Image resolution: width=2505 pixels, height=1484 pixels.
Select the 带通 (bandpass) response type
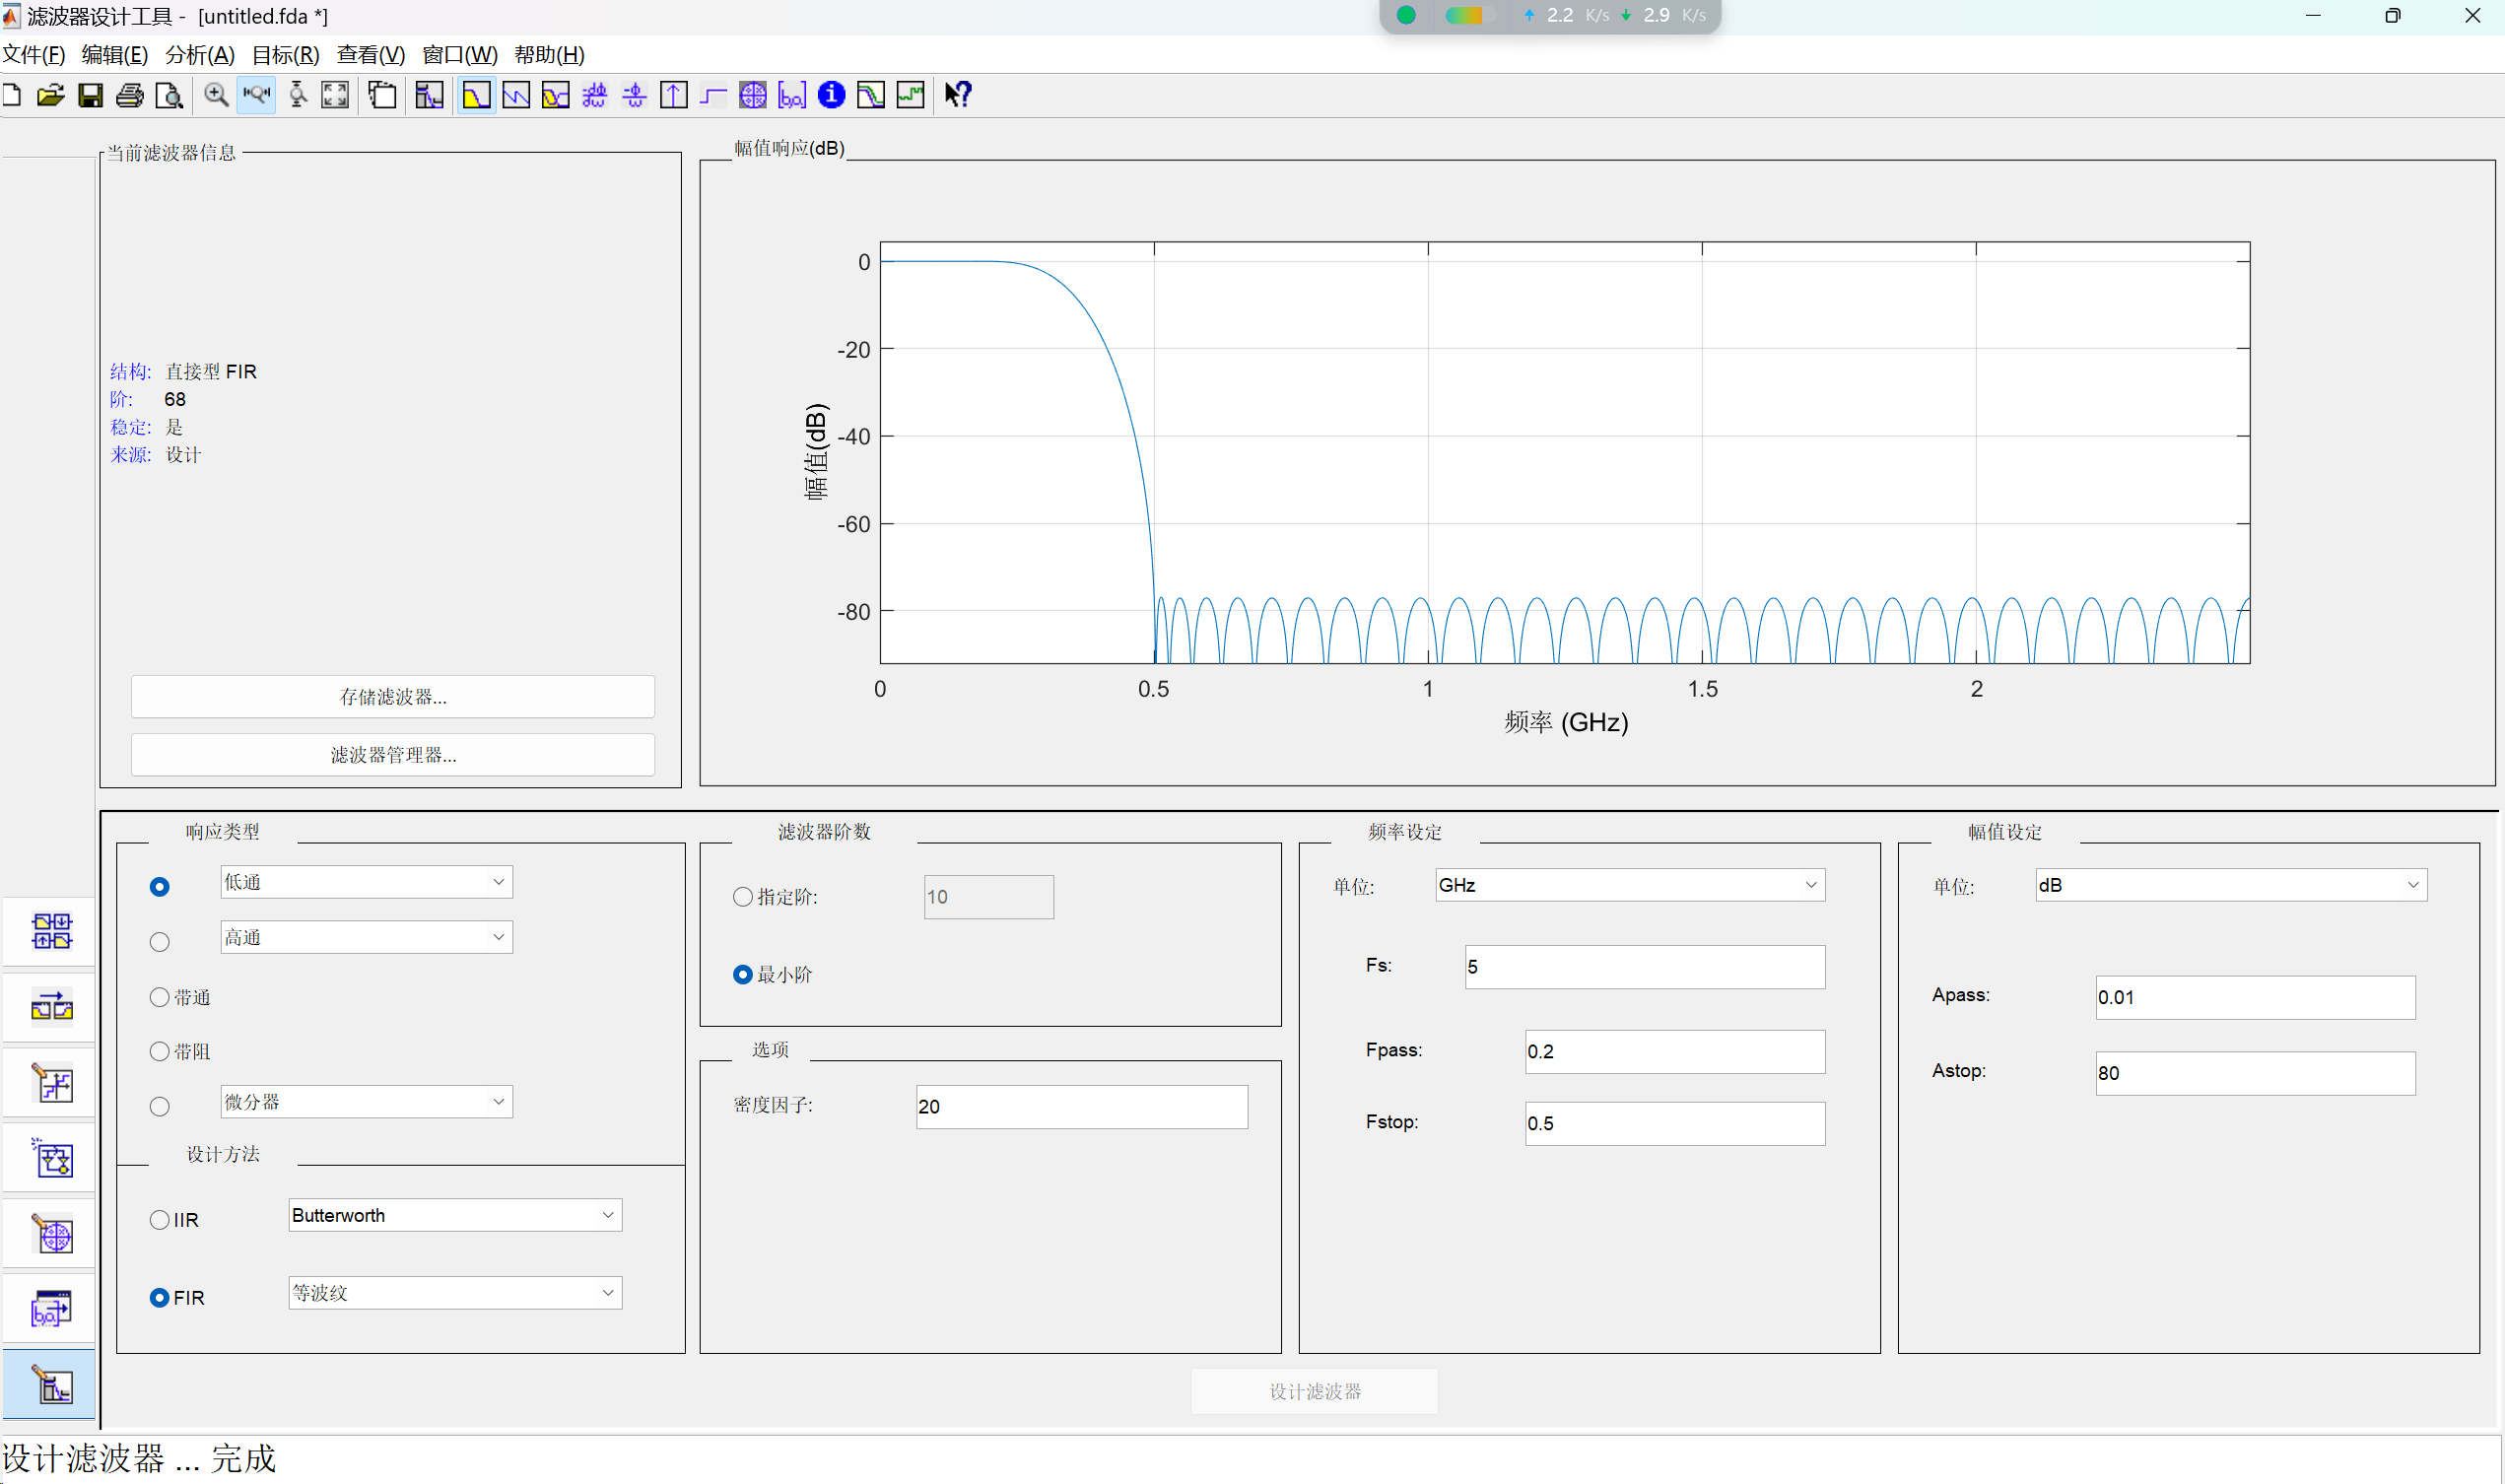(x=160, y=997)
